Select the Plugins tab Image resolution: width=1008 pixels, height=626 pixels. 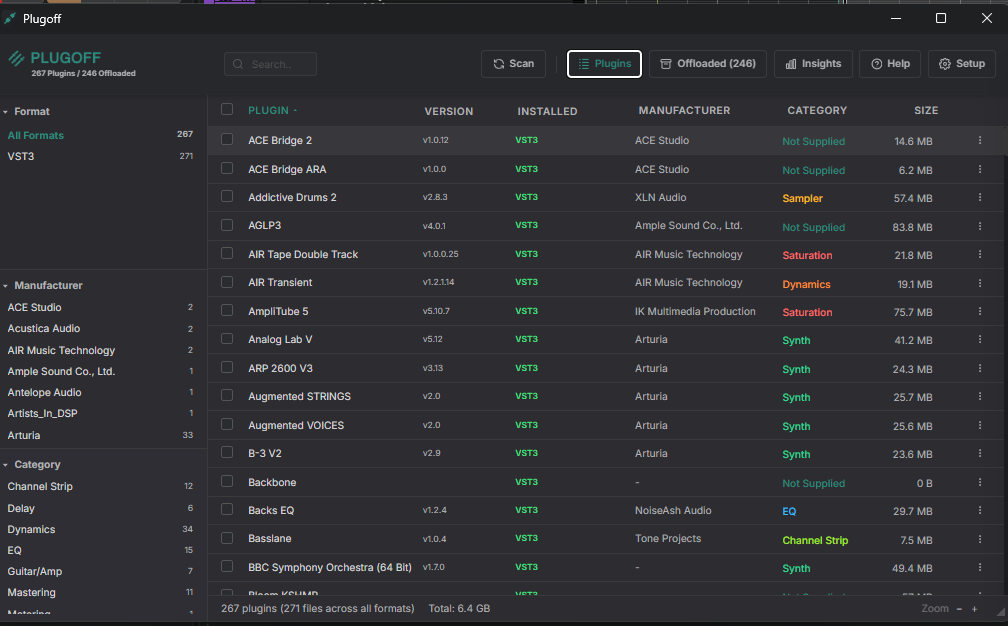(x=604, y=64)
